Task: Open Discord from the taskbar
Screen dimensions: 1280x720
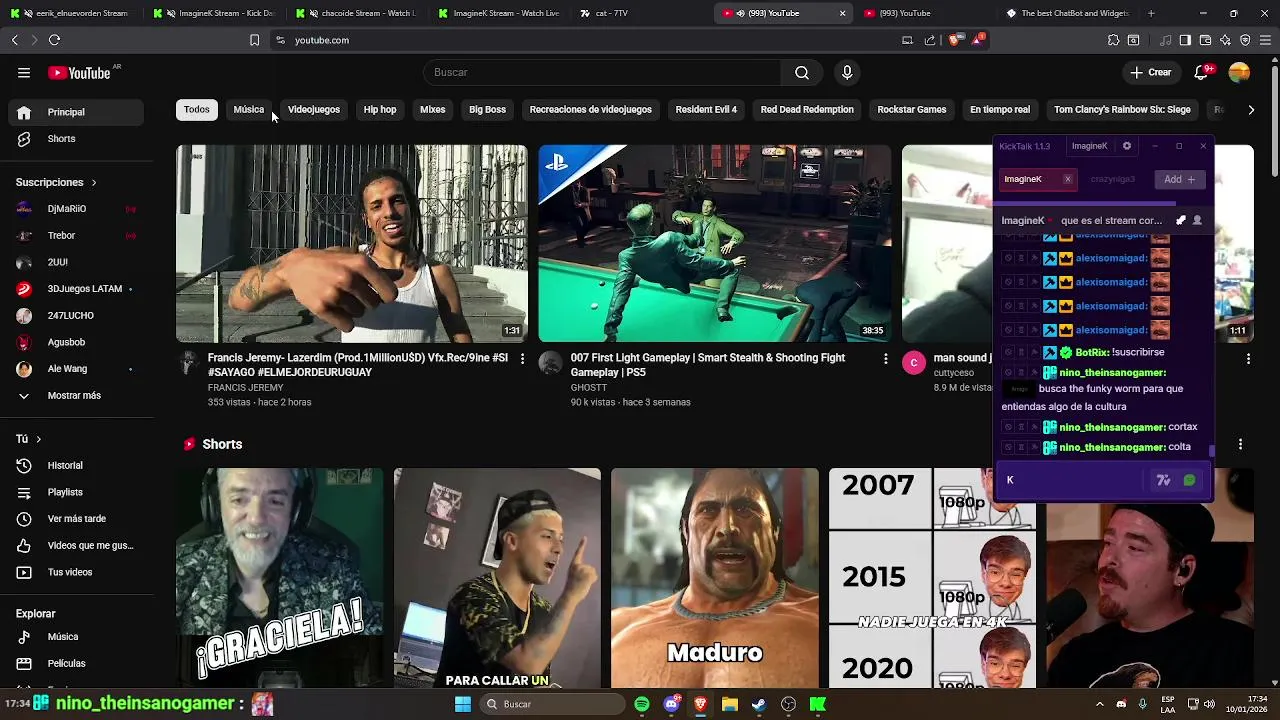Action: point(671,704)
